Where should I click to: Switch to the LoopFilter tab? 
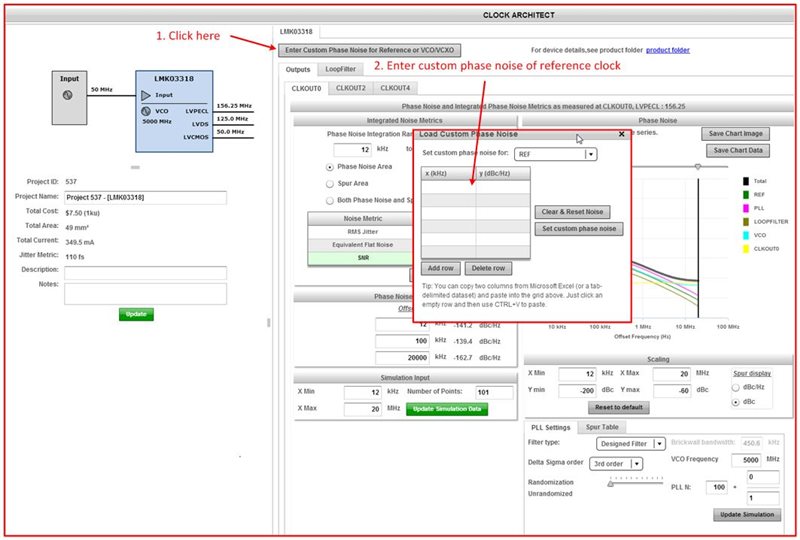(340, 69)
